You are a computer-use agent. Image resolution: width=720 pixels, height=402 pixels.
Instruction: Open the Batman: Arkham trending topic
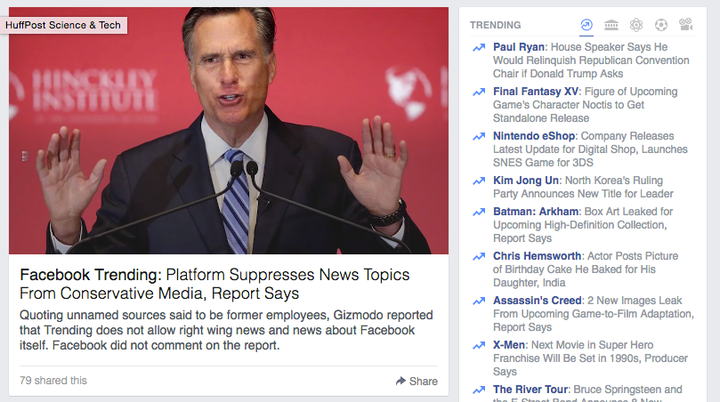coord(536,211)
